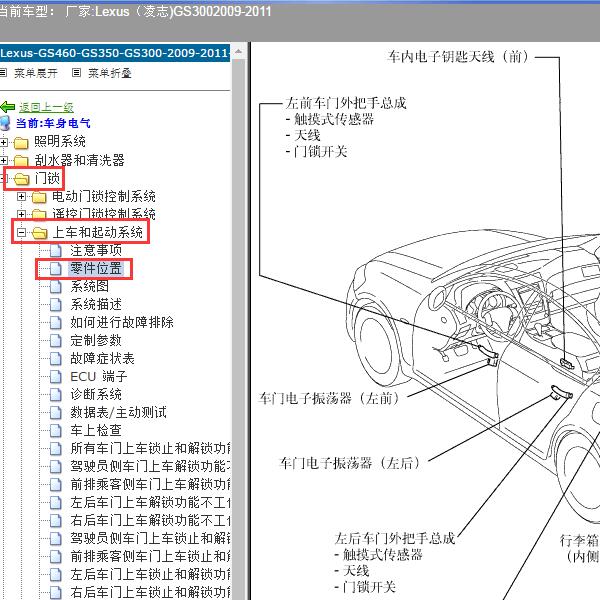Expand the 遥控门锁控制系统 node
Image resolution: width=600 pixels, height=600 pixels.
click(21, 214)
